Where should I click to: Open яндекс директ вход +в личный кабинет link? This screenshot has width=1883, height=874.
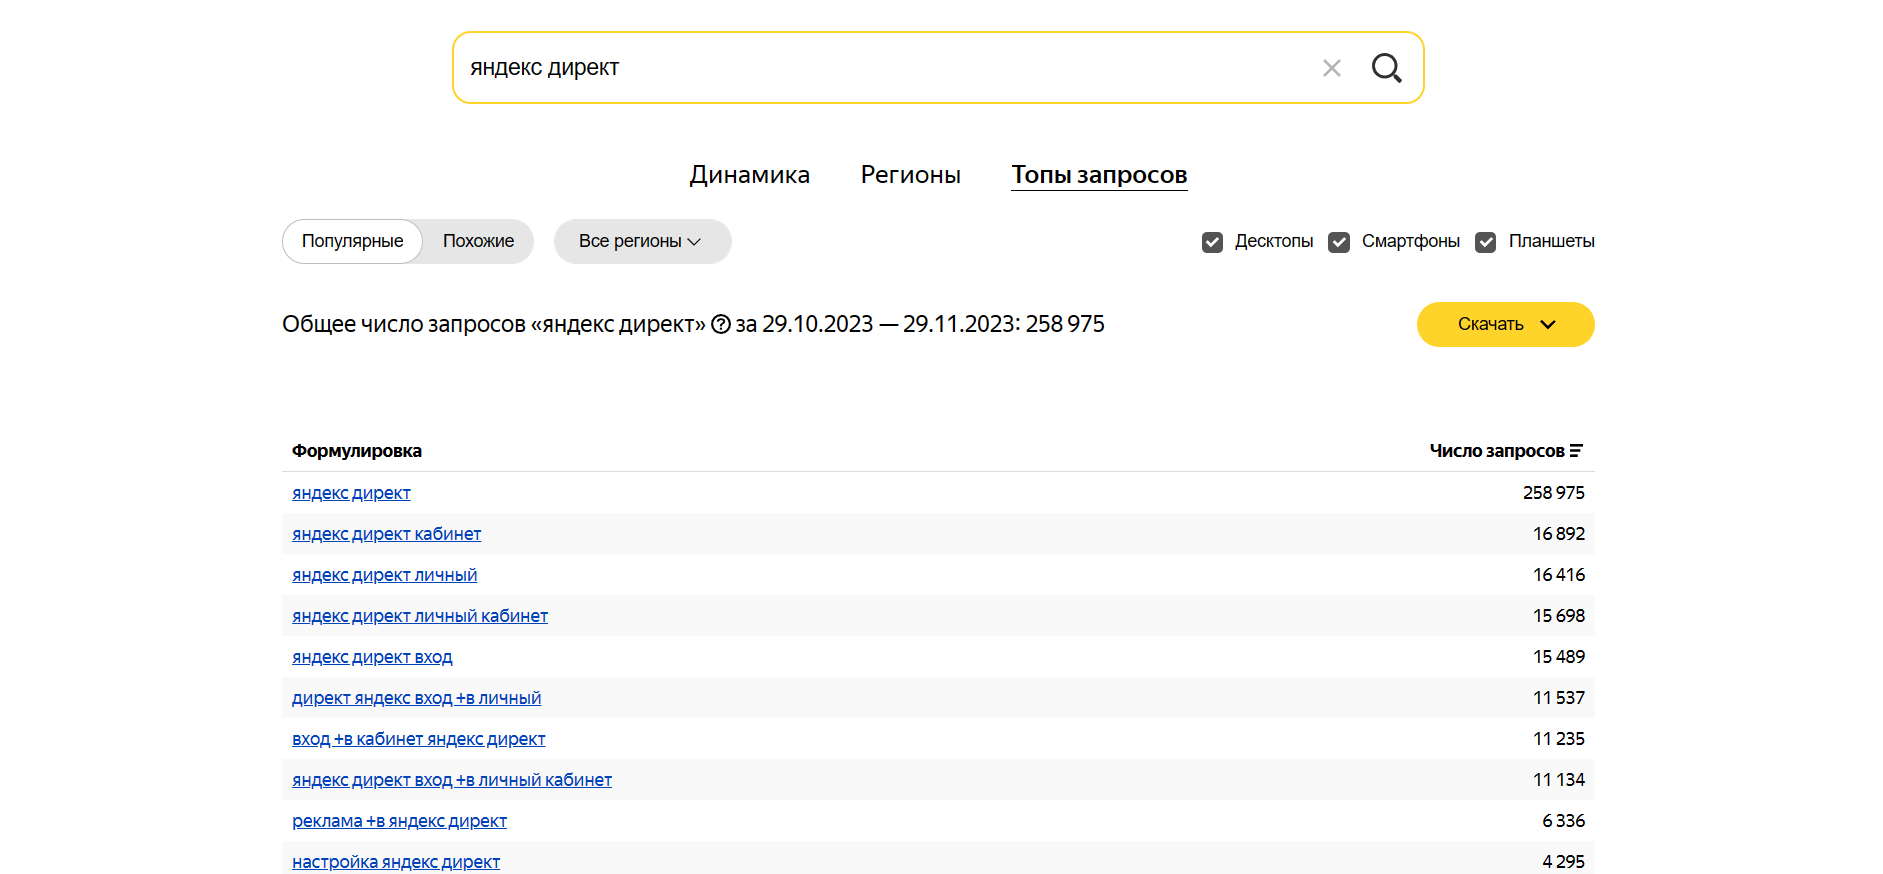pyautogui.click(x=452, y=780)
